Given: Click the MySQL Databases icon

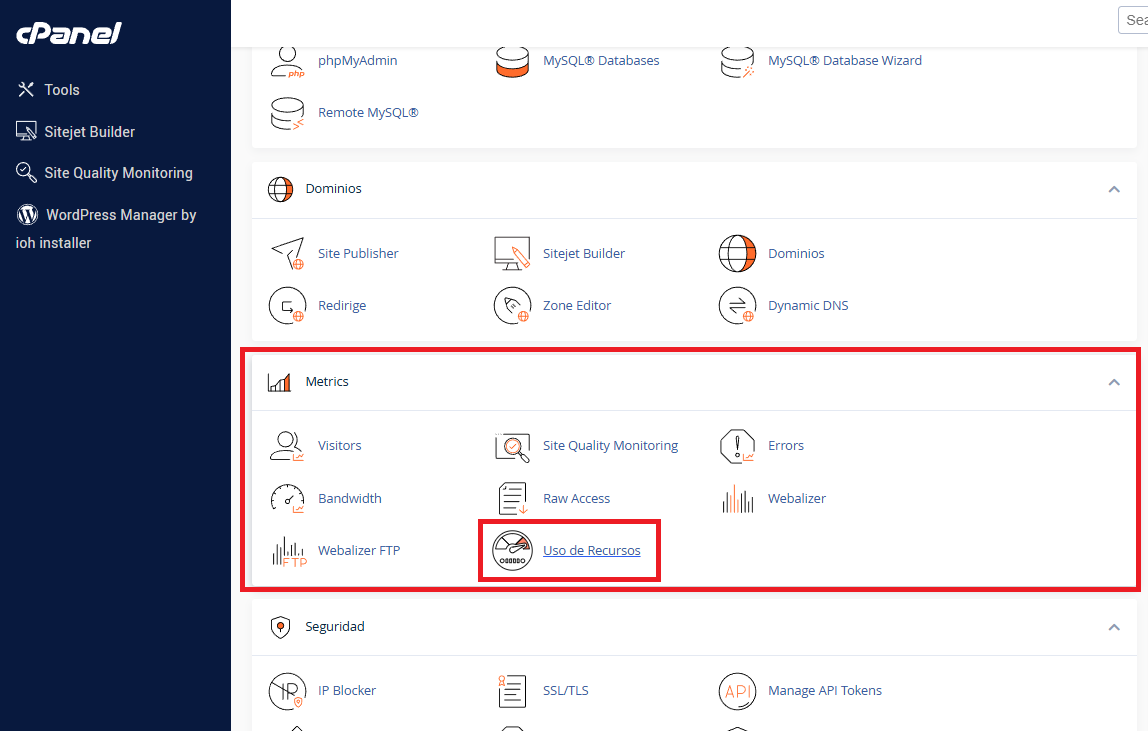Looking at the screenshot, I should click(x=512, y=62).
